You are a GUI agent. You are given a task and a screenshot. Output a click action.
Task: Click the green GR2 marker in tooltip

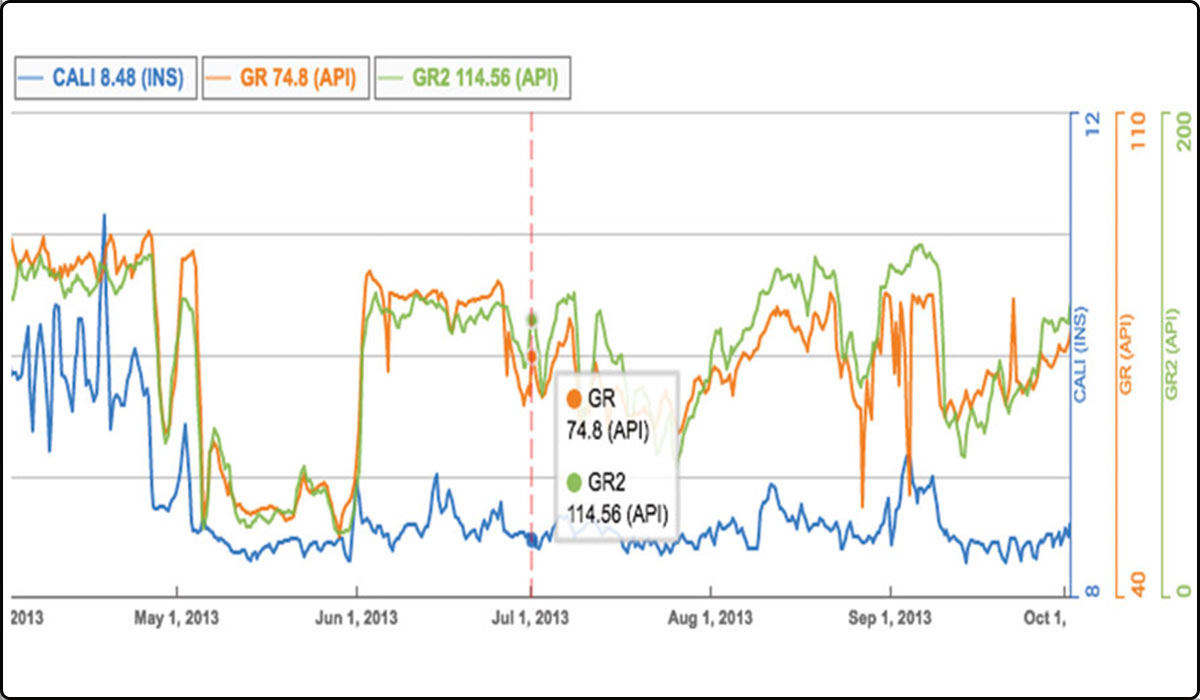click(x=574, y=484)
